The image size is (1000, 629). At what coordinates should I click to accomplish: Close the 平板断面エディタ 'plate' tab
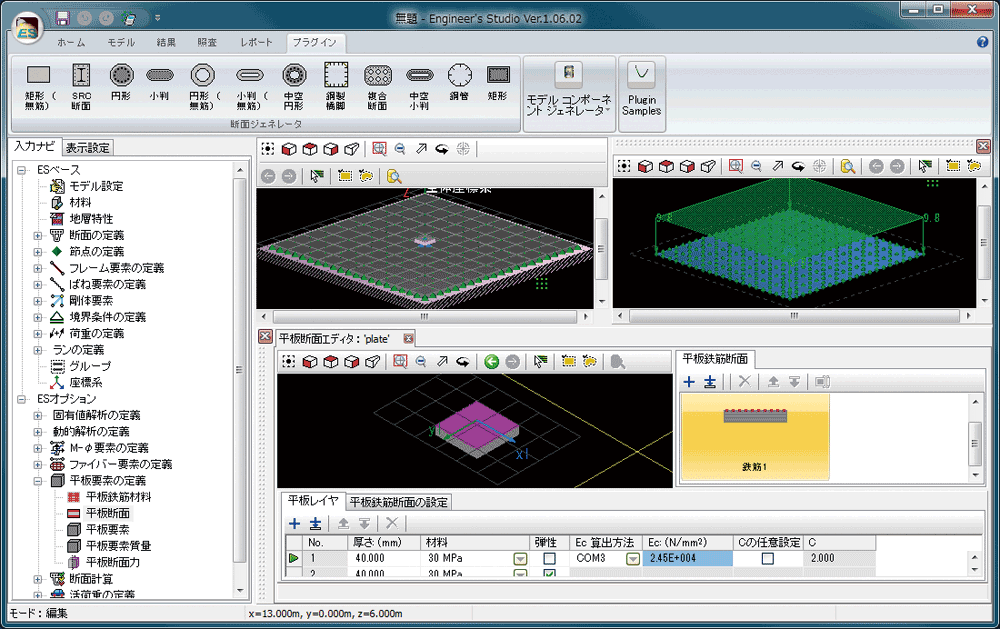(408, 339)
